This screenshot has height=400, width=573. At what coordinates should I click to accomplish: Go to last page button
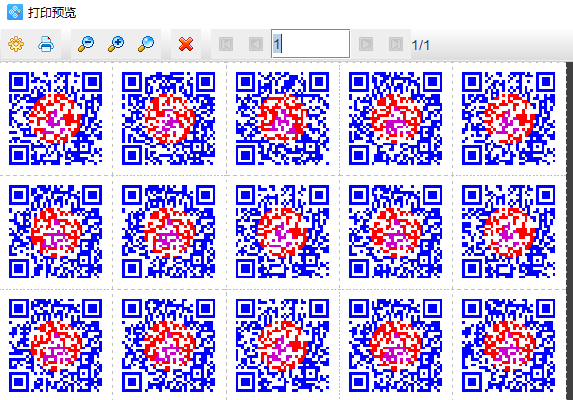[396, 44]
